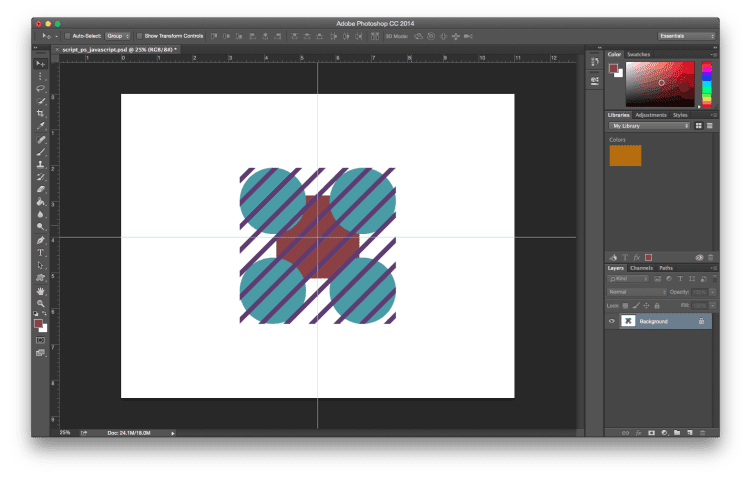Click the Background layer thumbnail
The image size is (751, 480).
coord(628,321)
